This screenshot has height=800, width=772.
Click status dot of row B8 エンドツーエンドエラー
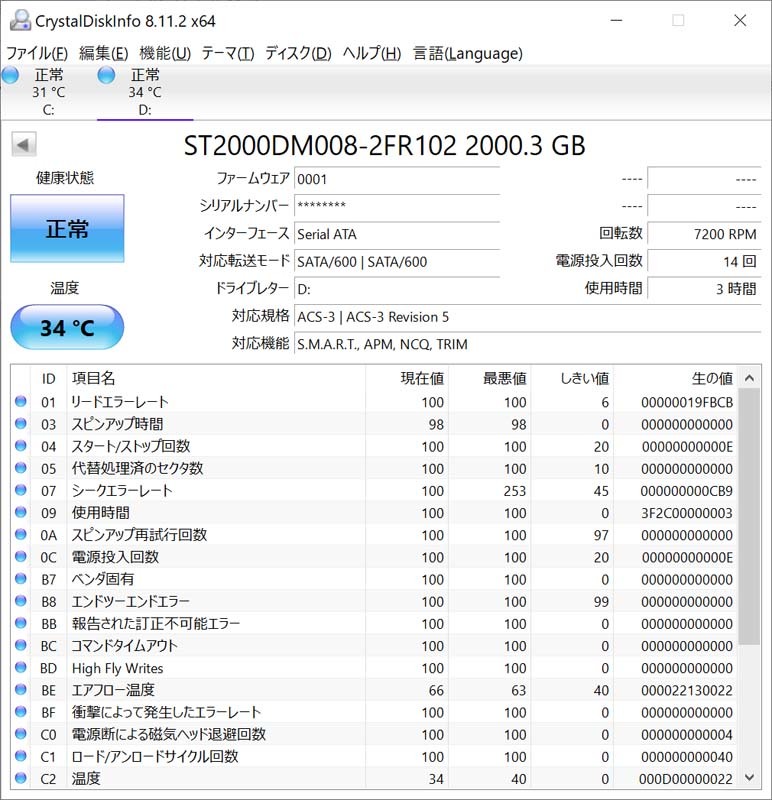[21, 601]
